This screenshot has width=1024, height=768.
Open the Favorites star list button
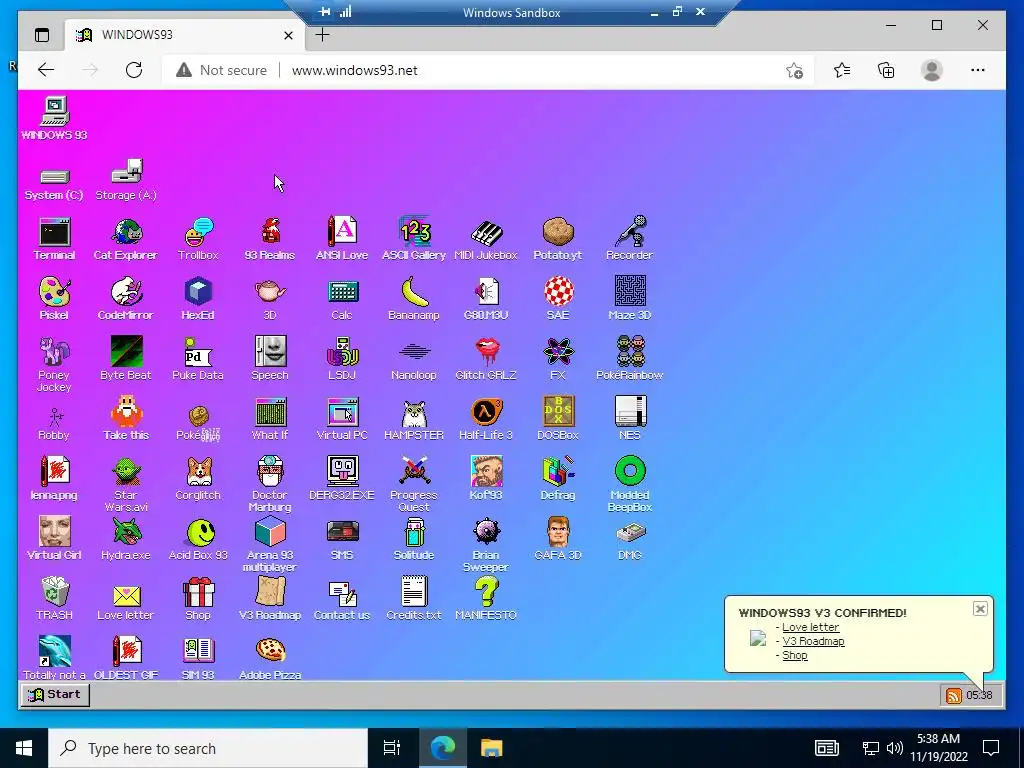(842, 70)
